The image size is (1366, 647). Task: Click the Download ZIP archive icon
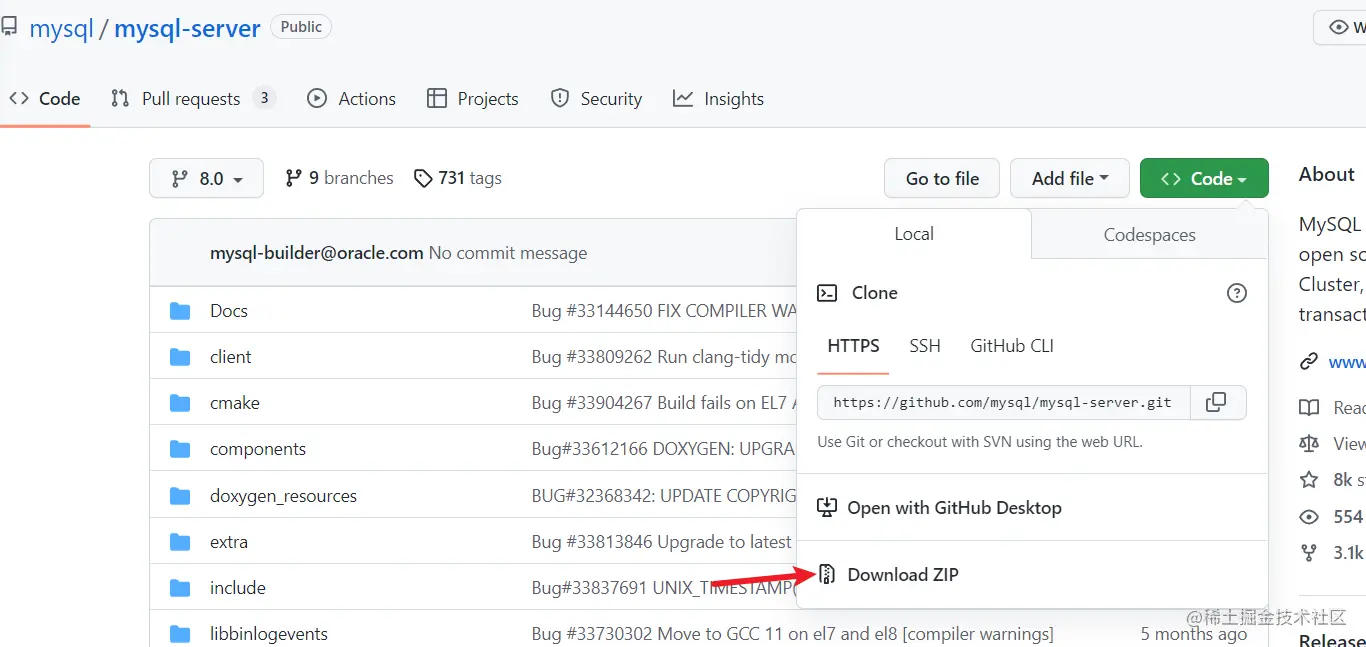tap(827, 574)
